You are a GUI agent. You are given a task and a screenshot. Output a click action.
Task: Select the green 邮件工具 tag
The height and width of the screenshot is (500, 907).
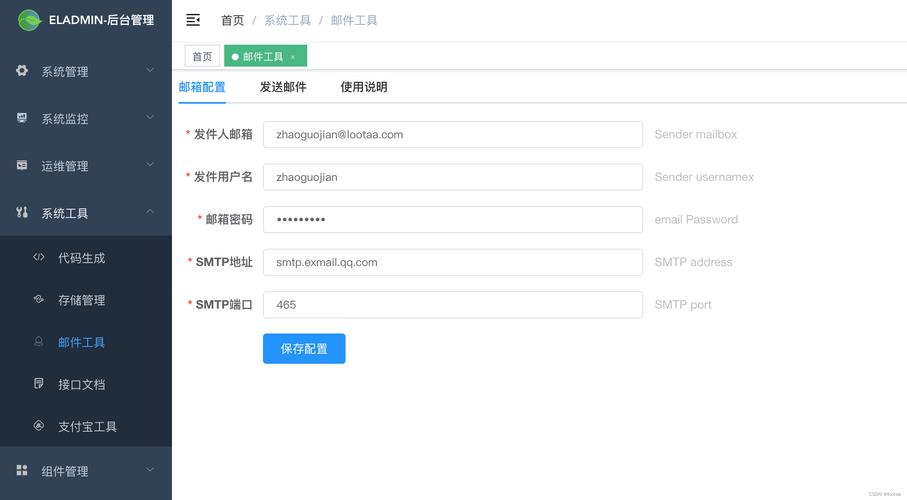tap(266, 56)
